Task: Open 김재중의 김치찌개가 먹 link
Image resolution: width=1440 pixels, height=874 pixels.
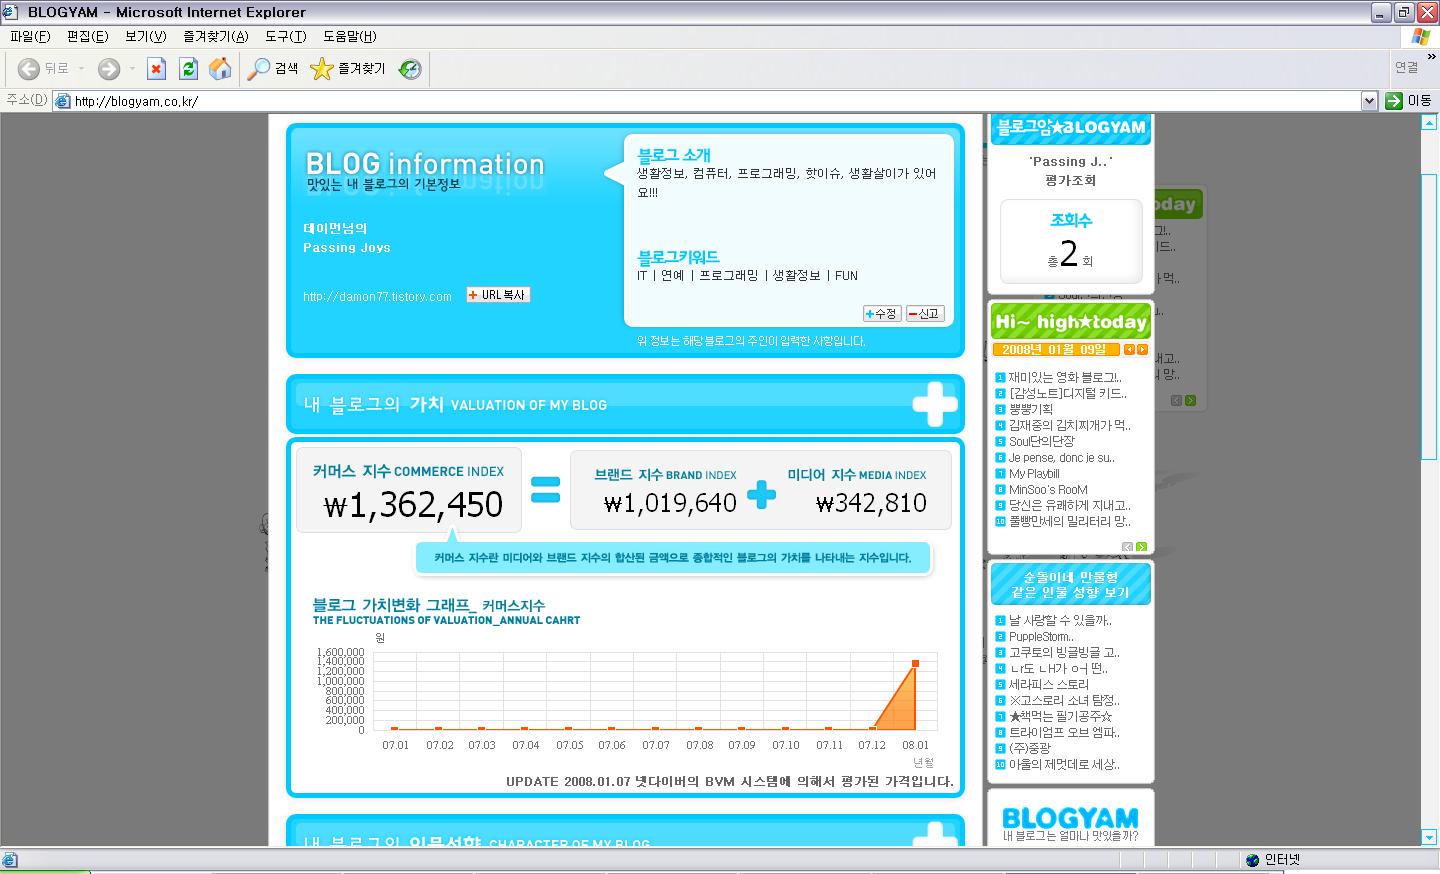Action: (x=1069, y=425)
